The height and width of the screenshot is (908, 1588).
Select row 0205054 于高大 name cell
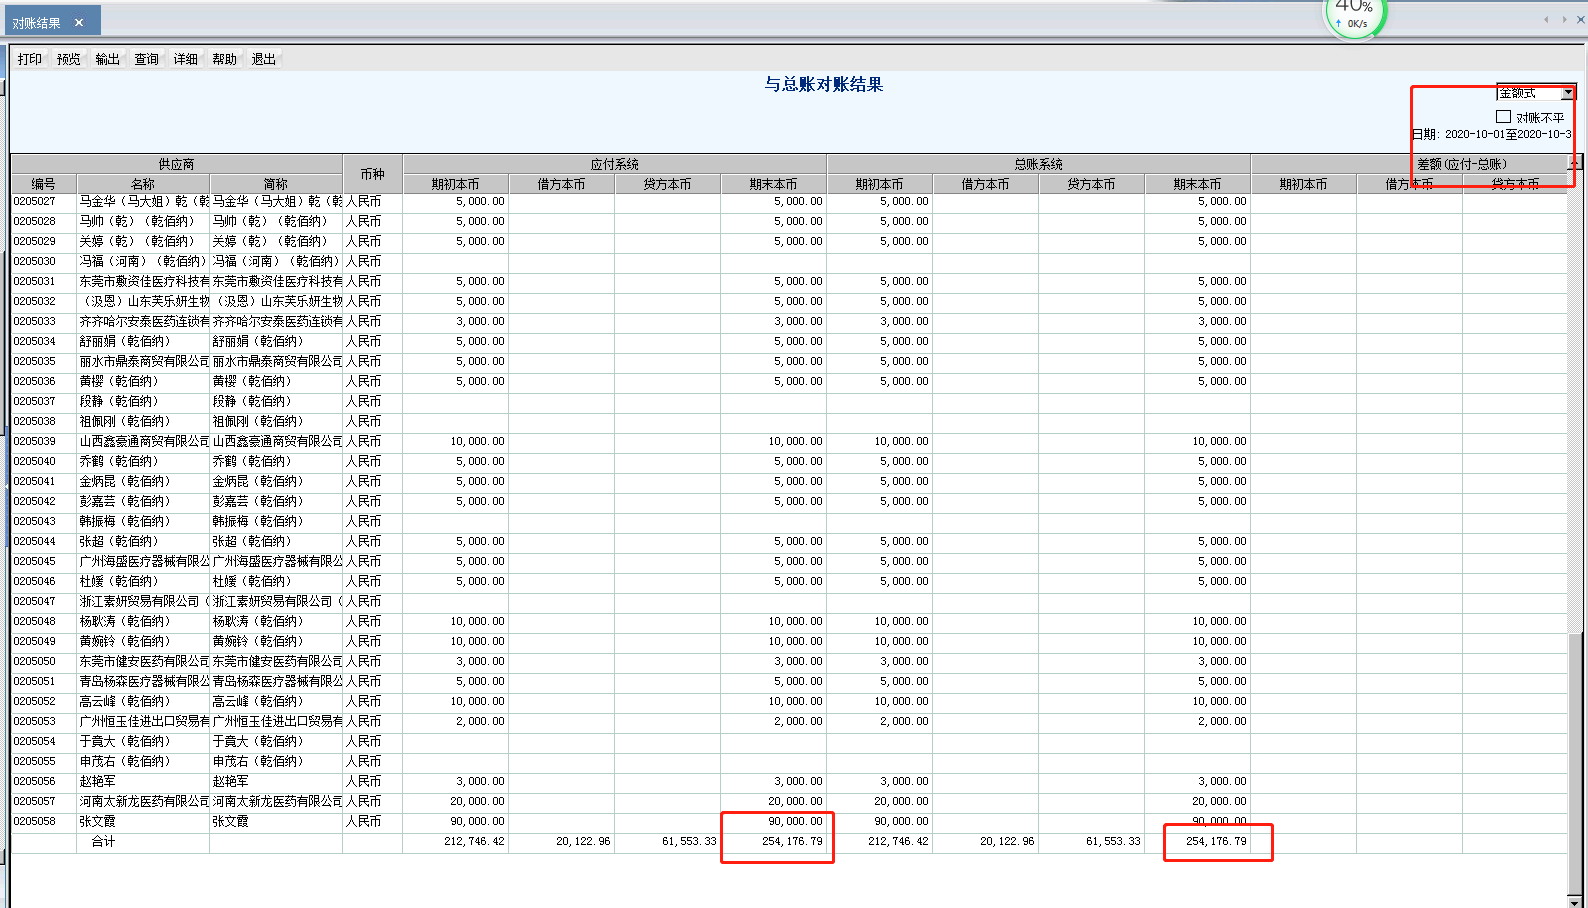143,741
